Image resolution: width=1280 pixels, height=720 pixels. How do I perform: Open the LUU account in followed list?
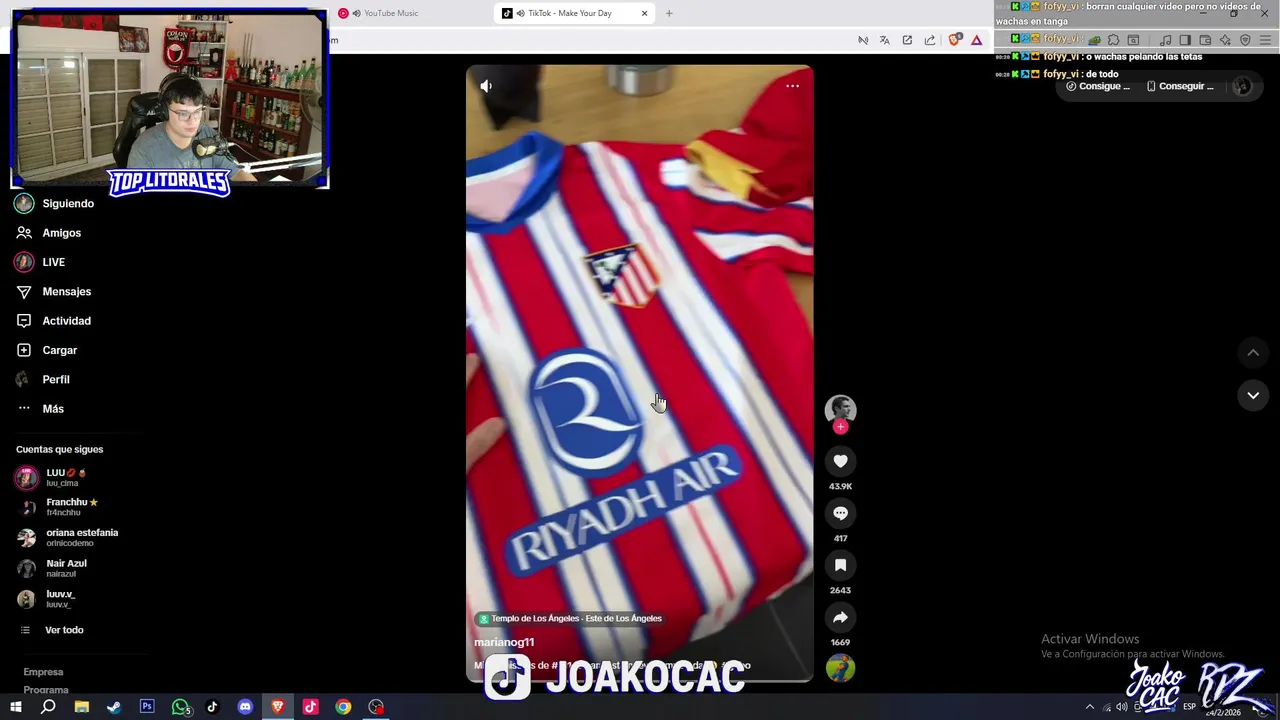[66, 477]
